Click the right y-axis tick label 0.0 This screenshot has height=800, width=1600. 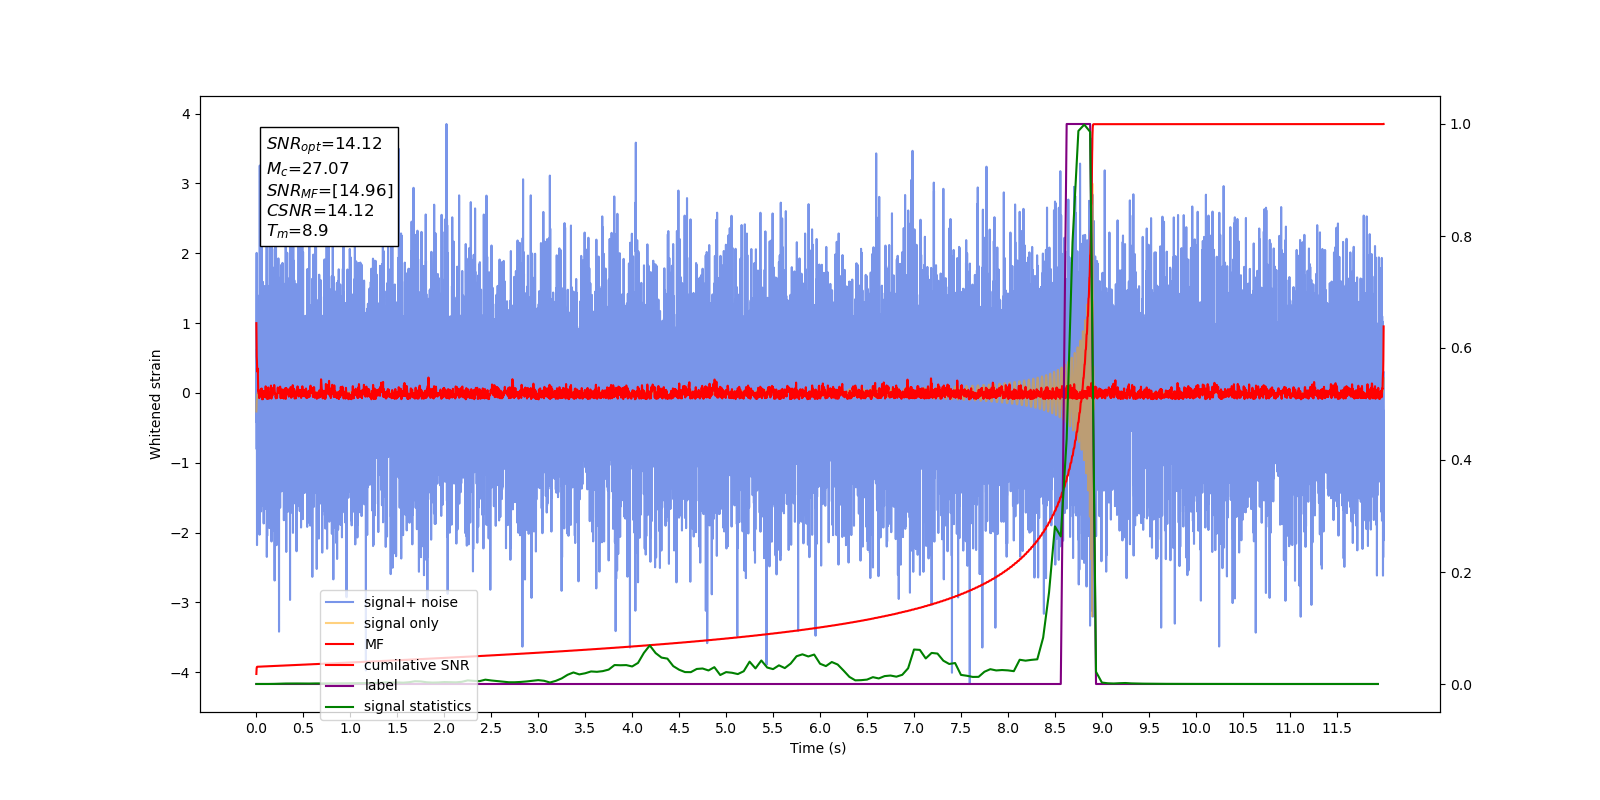1461,685
